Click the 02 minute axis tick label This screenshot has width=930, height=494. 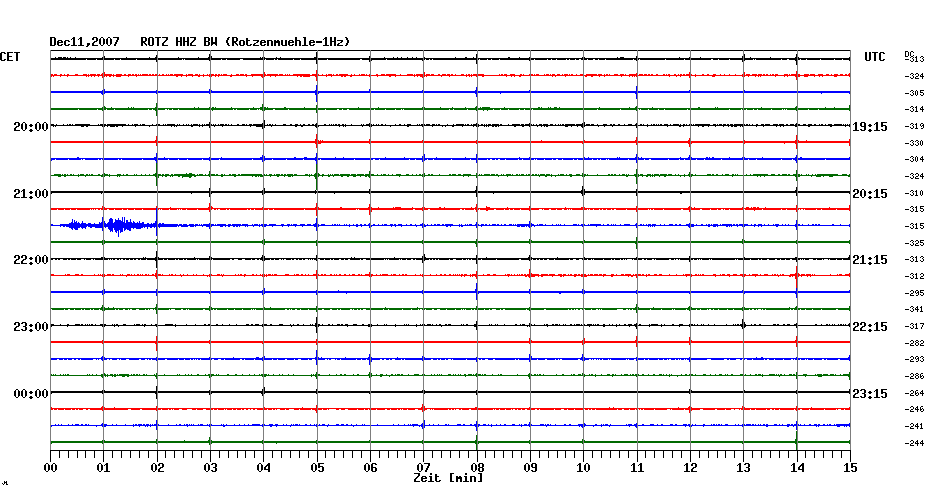pyautogui.click(x=157, y=468)
